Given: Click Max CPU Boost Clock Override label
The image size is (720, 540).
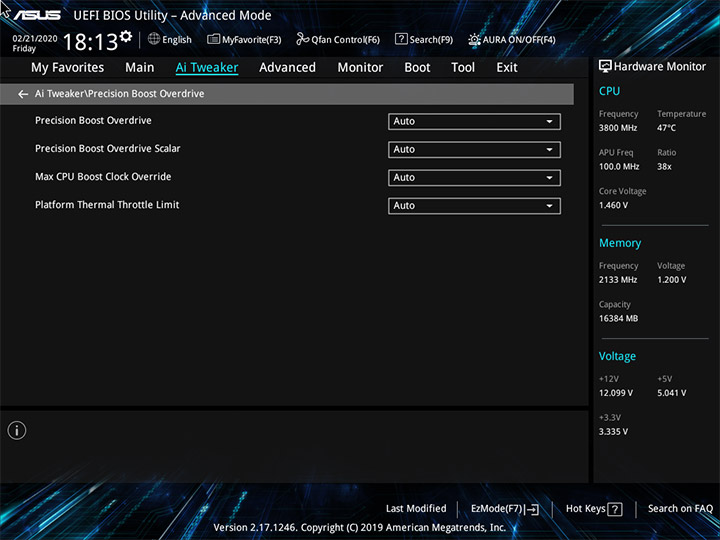Looking at the screenshot, I should 103,177.
